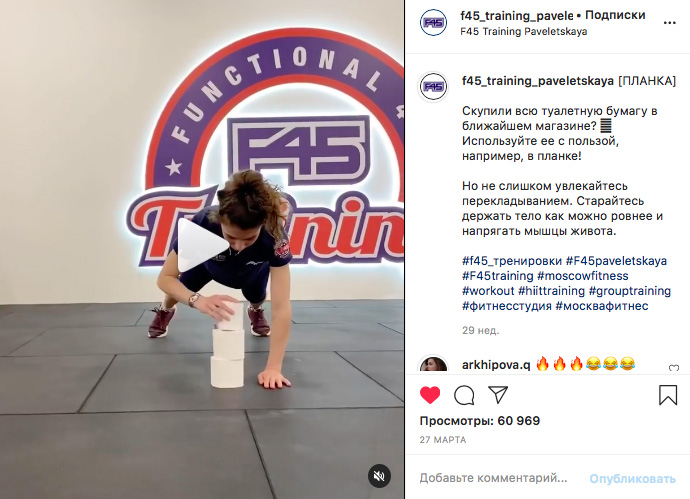
Task: Open F45 Training Paveletskaya location
Action: [x=524, y=32]
